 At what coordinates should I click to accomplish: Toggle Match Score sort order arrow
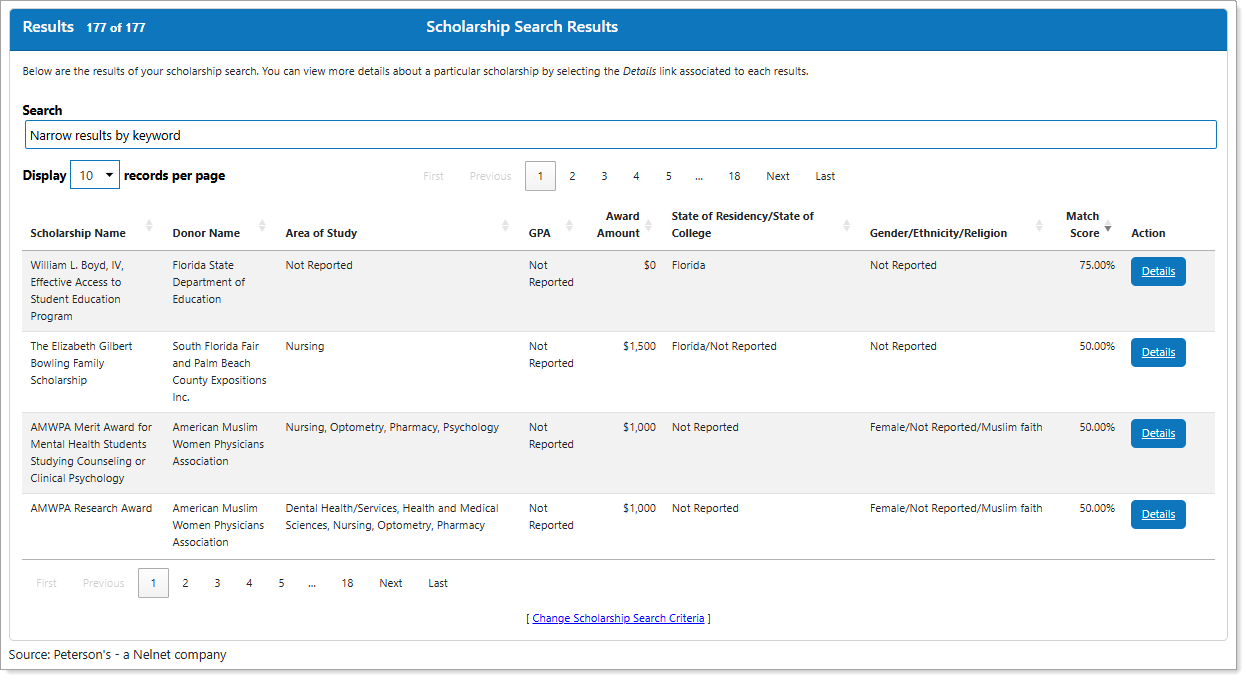1108,227
